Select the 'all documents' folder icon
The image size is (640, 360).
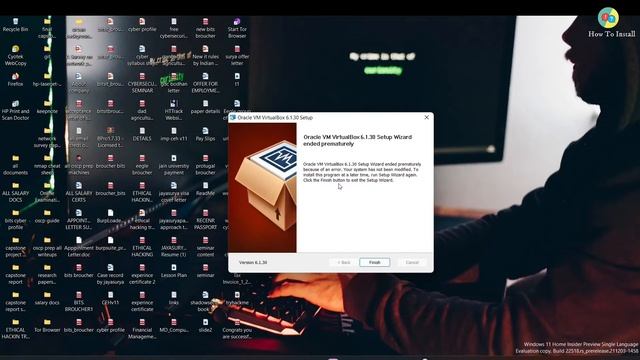(16, 165)
